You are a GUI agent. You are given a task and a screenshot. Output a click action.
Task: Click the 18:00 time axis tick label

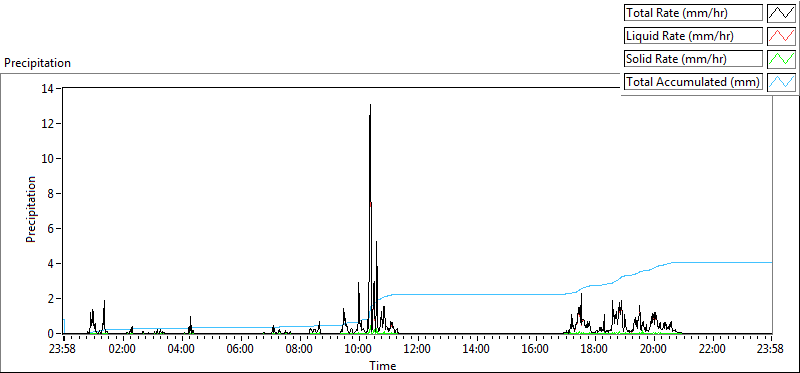[x=595, y=350]
